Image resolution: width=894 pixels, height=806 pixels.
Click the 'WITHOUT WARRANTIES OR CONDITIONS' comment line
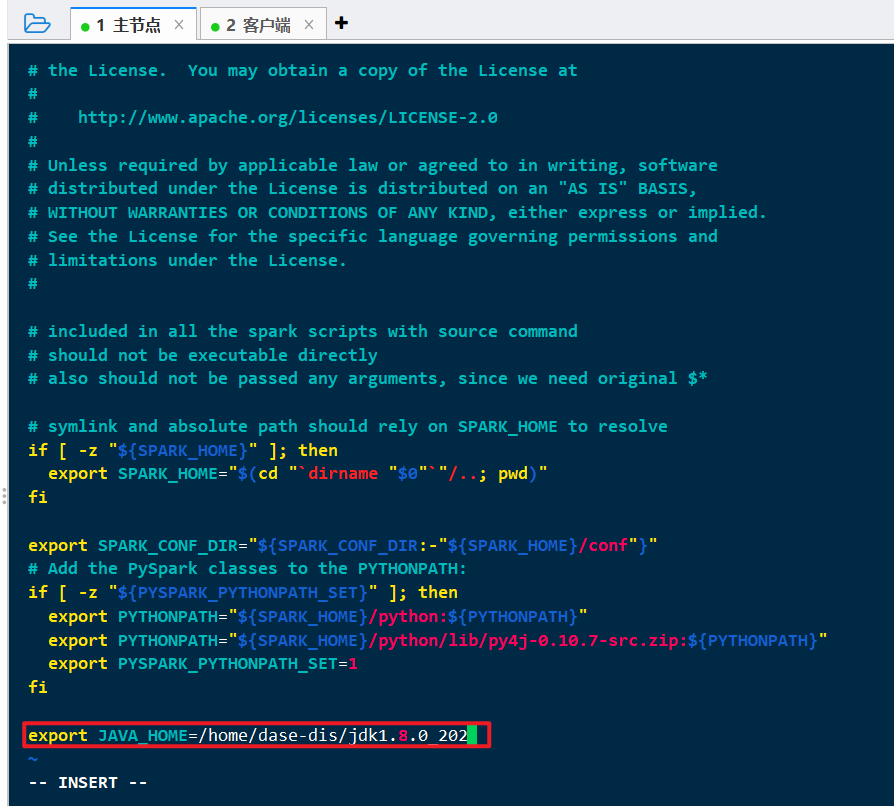pyautogui.click(x=397, y=213)
